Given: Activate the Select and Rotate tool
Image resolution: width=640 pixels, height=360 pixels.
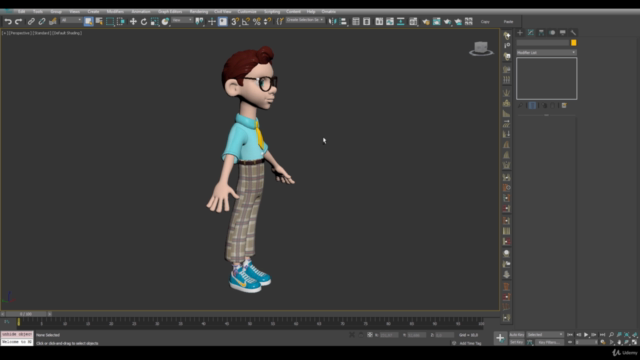Looking at the screenshot, I should point(144,22).
